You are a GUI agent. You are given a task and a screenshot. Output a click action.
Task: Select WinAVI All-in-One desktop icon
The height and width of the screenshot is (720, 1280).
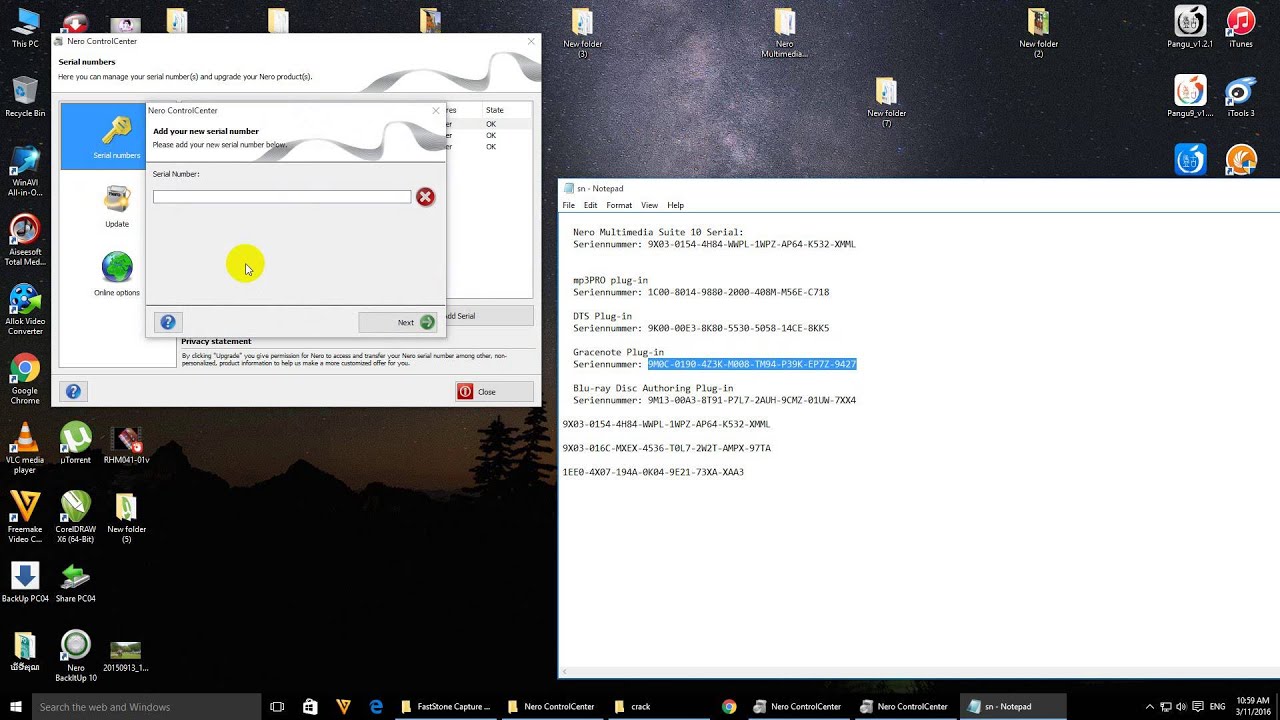coord(26,172)
